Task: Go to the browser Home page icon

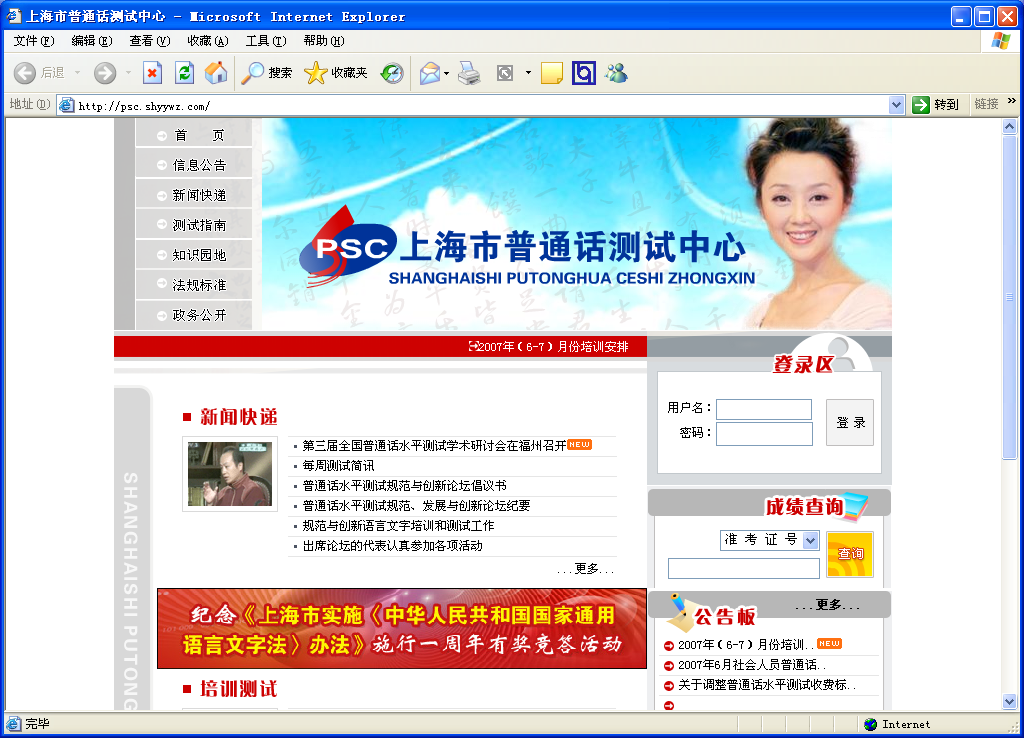Action: (215, 73)
